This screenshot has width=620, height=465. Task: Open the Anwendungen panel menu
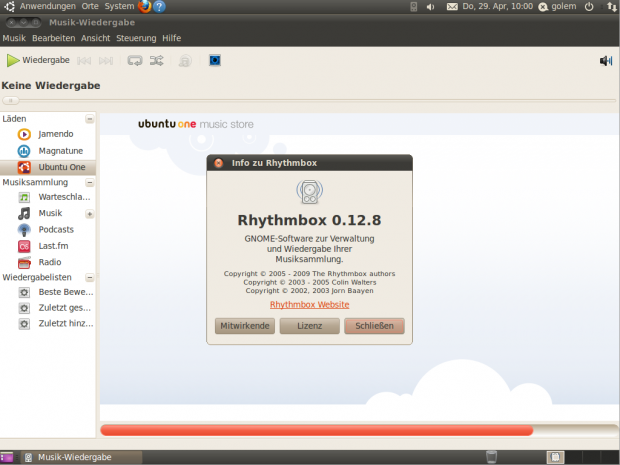[x=47, y=6]
